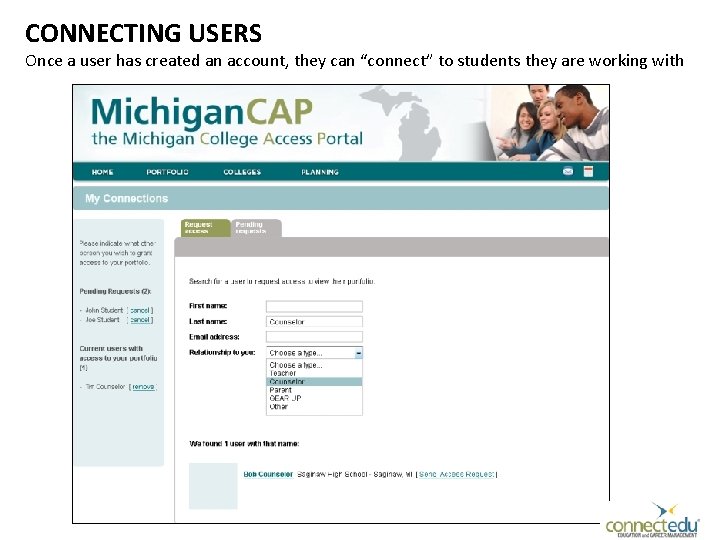Click the MichiganCAP logo banner
The width and height of the screenshot is (720, 540).
coord(227,122)
